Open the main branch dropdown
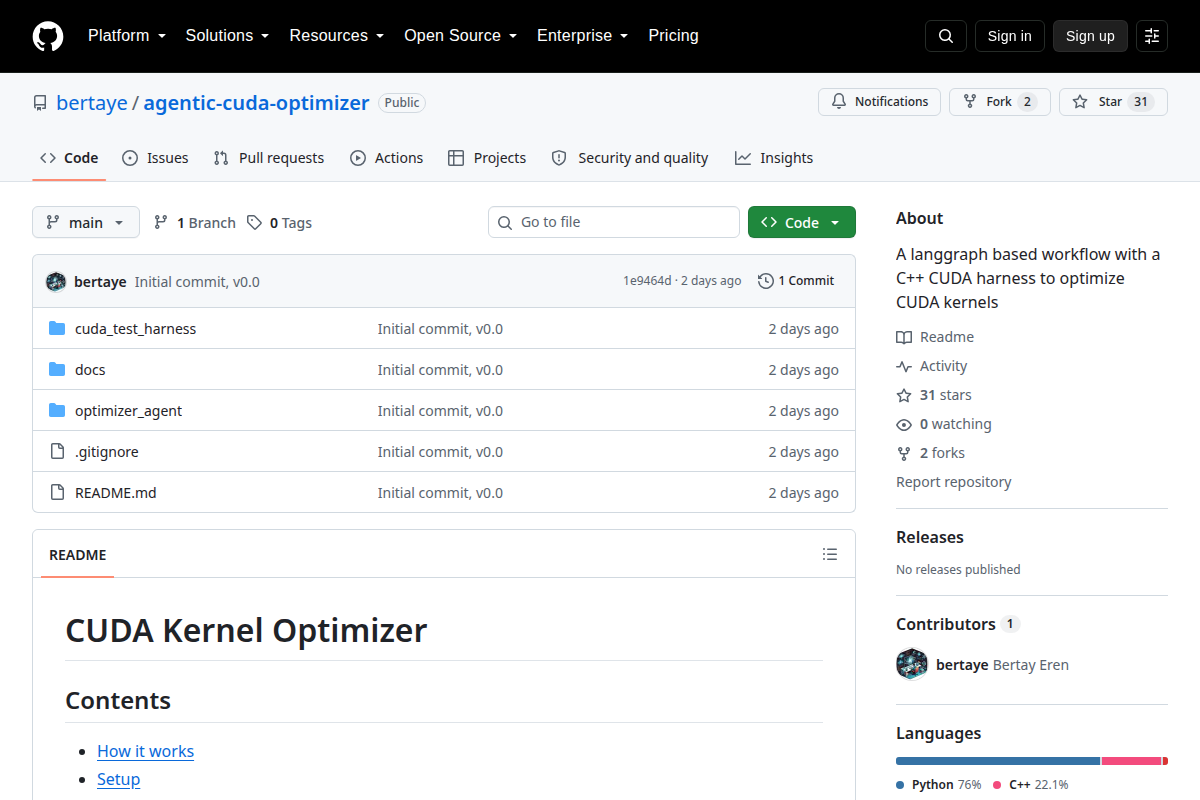This screenshot has width=1200, height=800. pyautogui.click(x=86, y=222)
